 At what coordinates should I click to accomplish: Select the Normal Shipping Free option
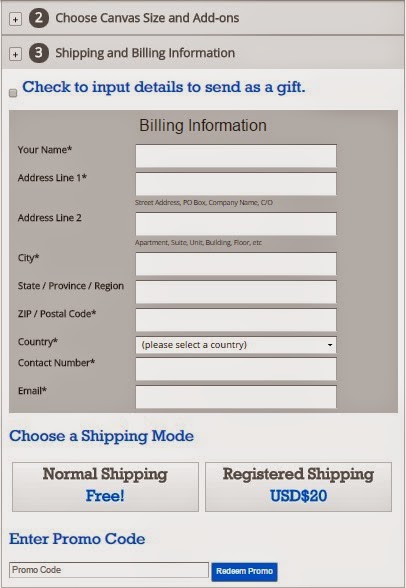[x=105, y=486]
